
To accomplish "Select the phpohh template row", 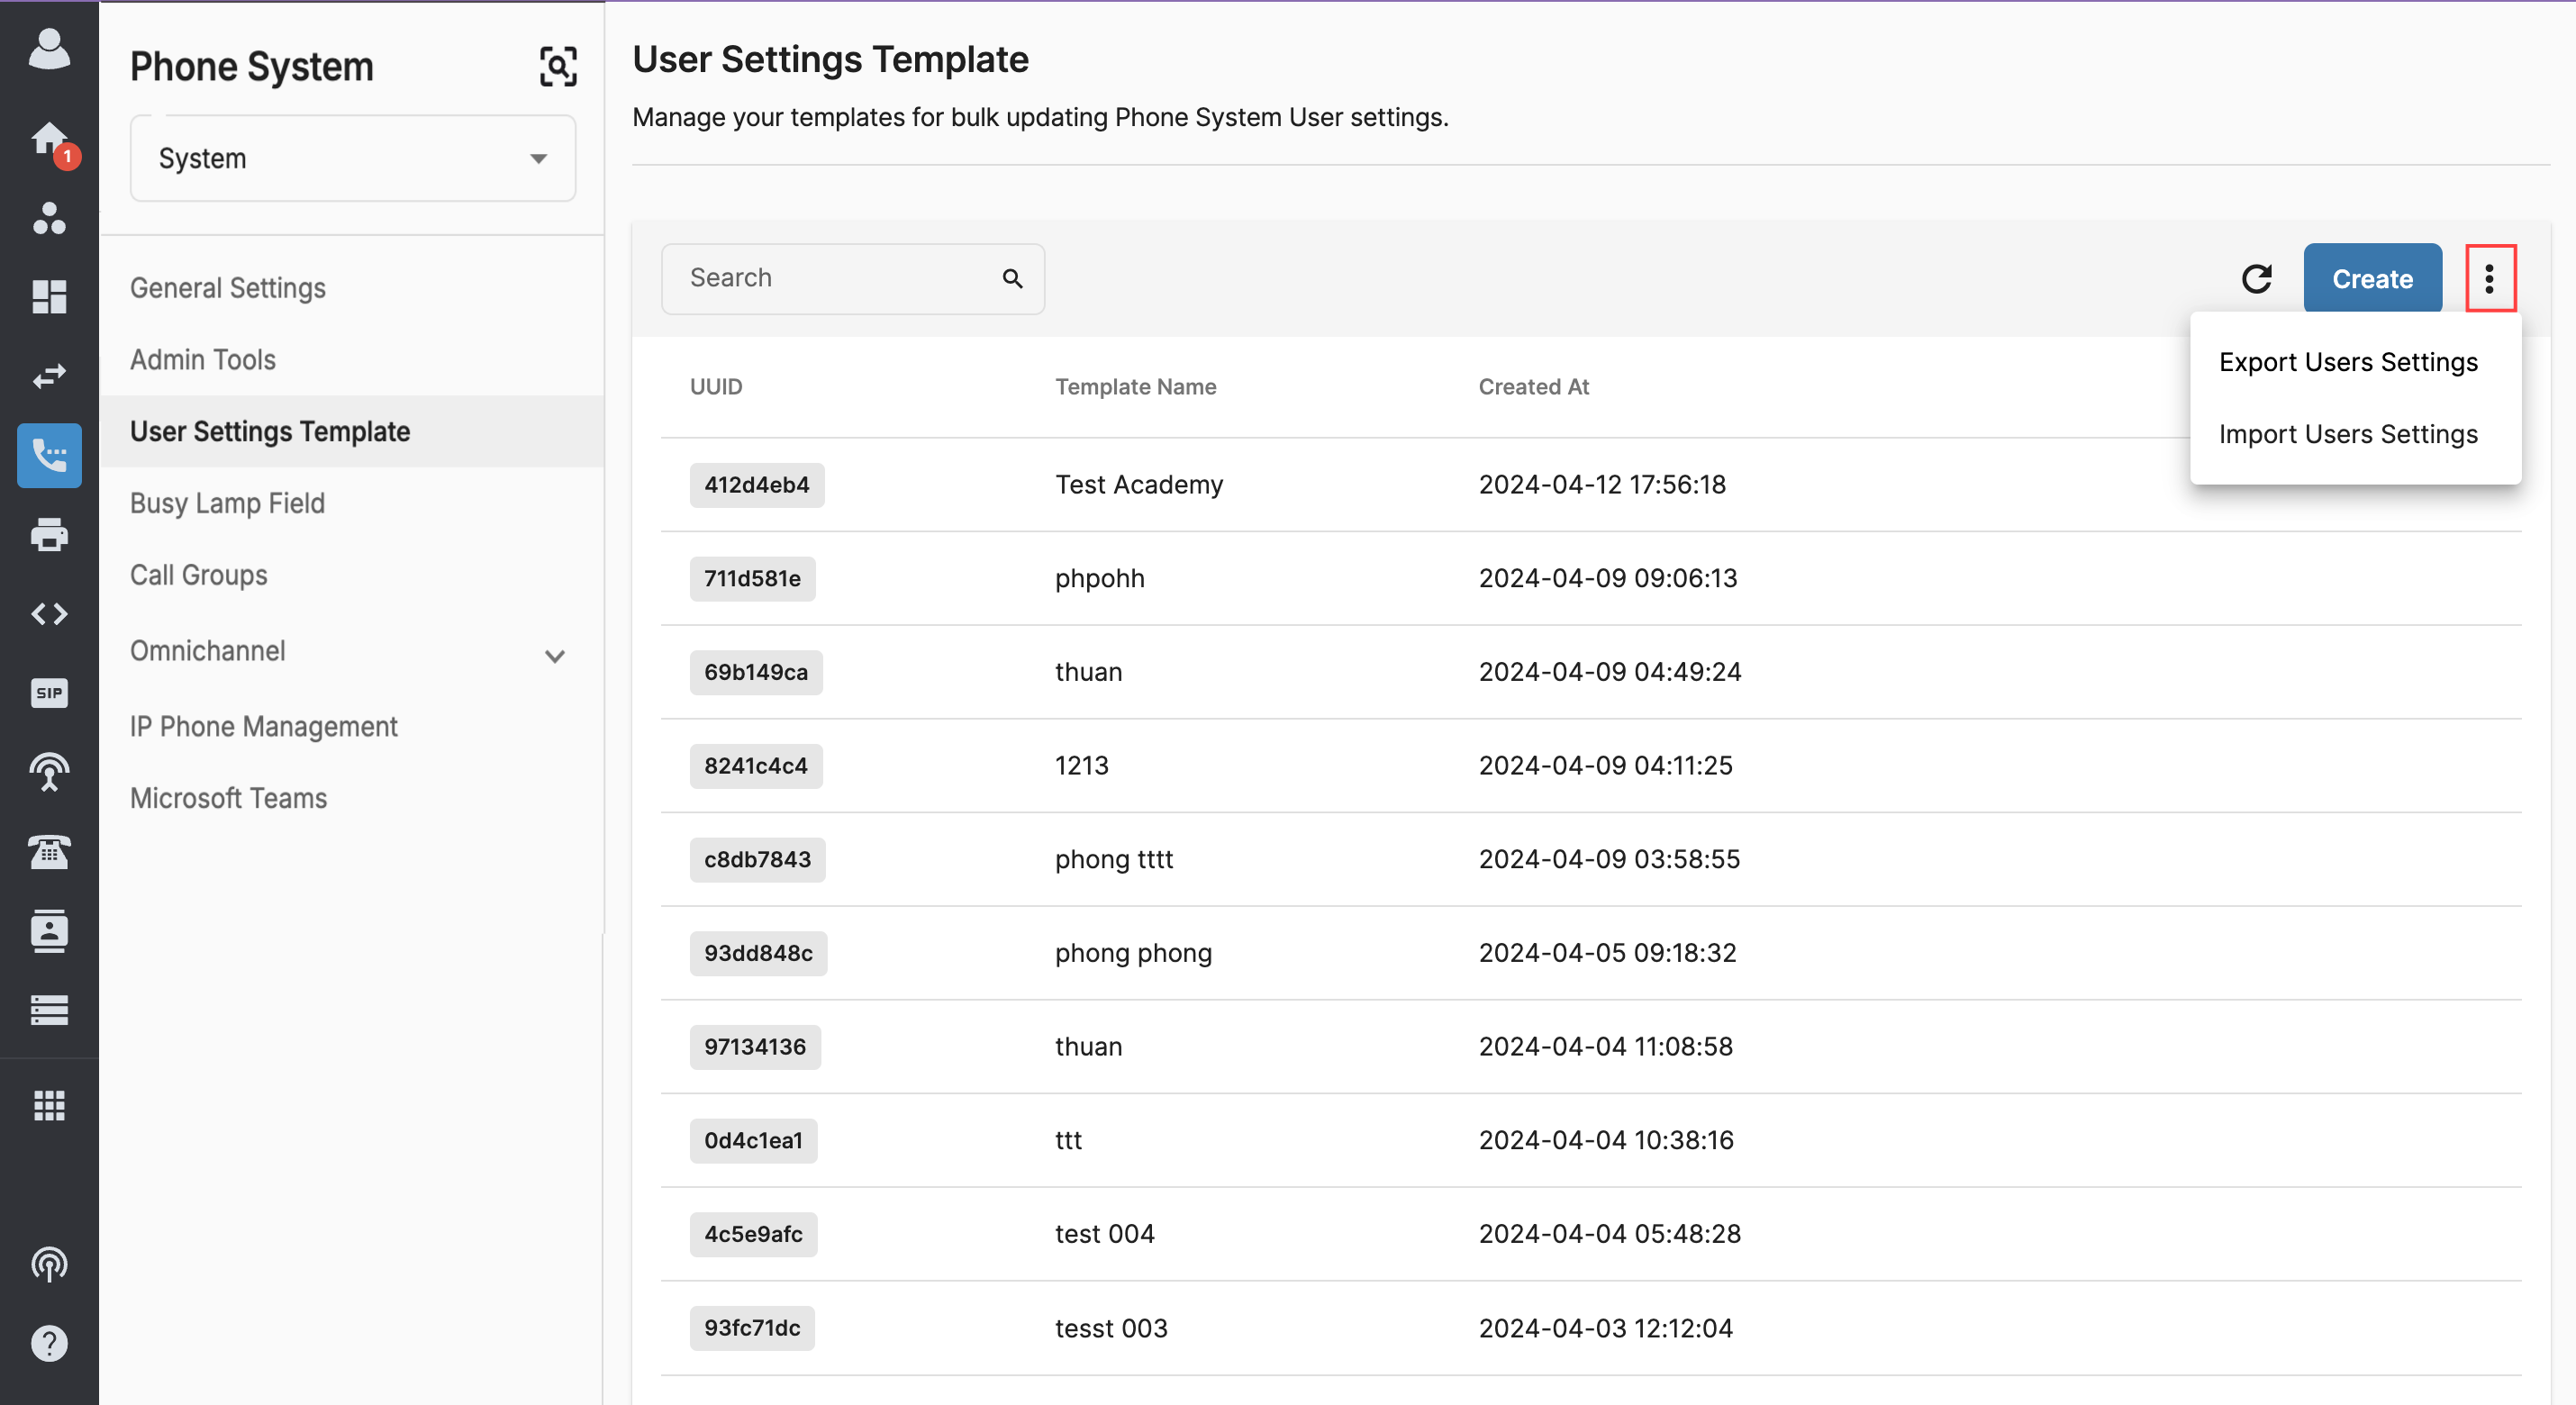I will tap(1591, 578).
